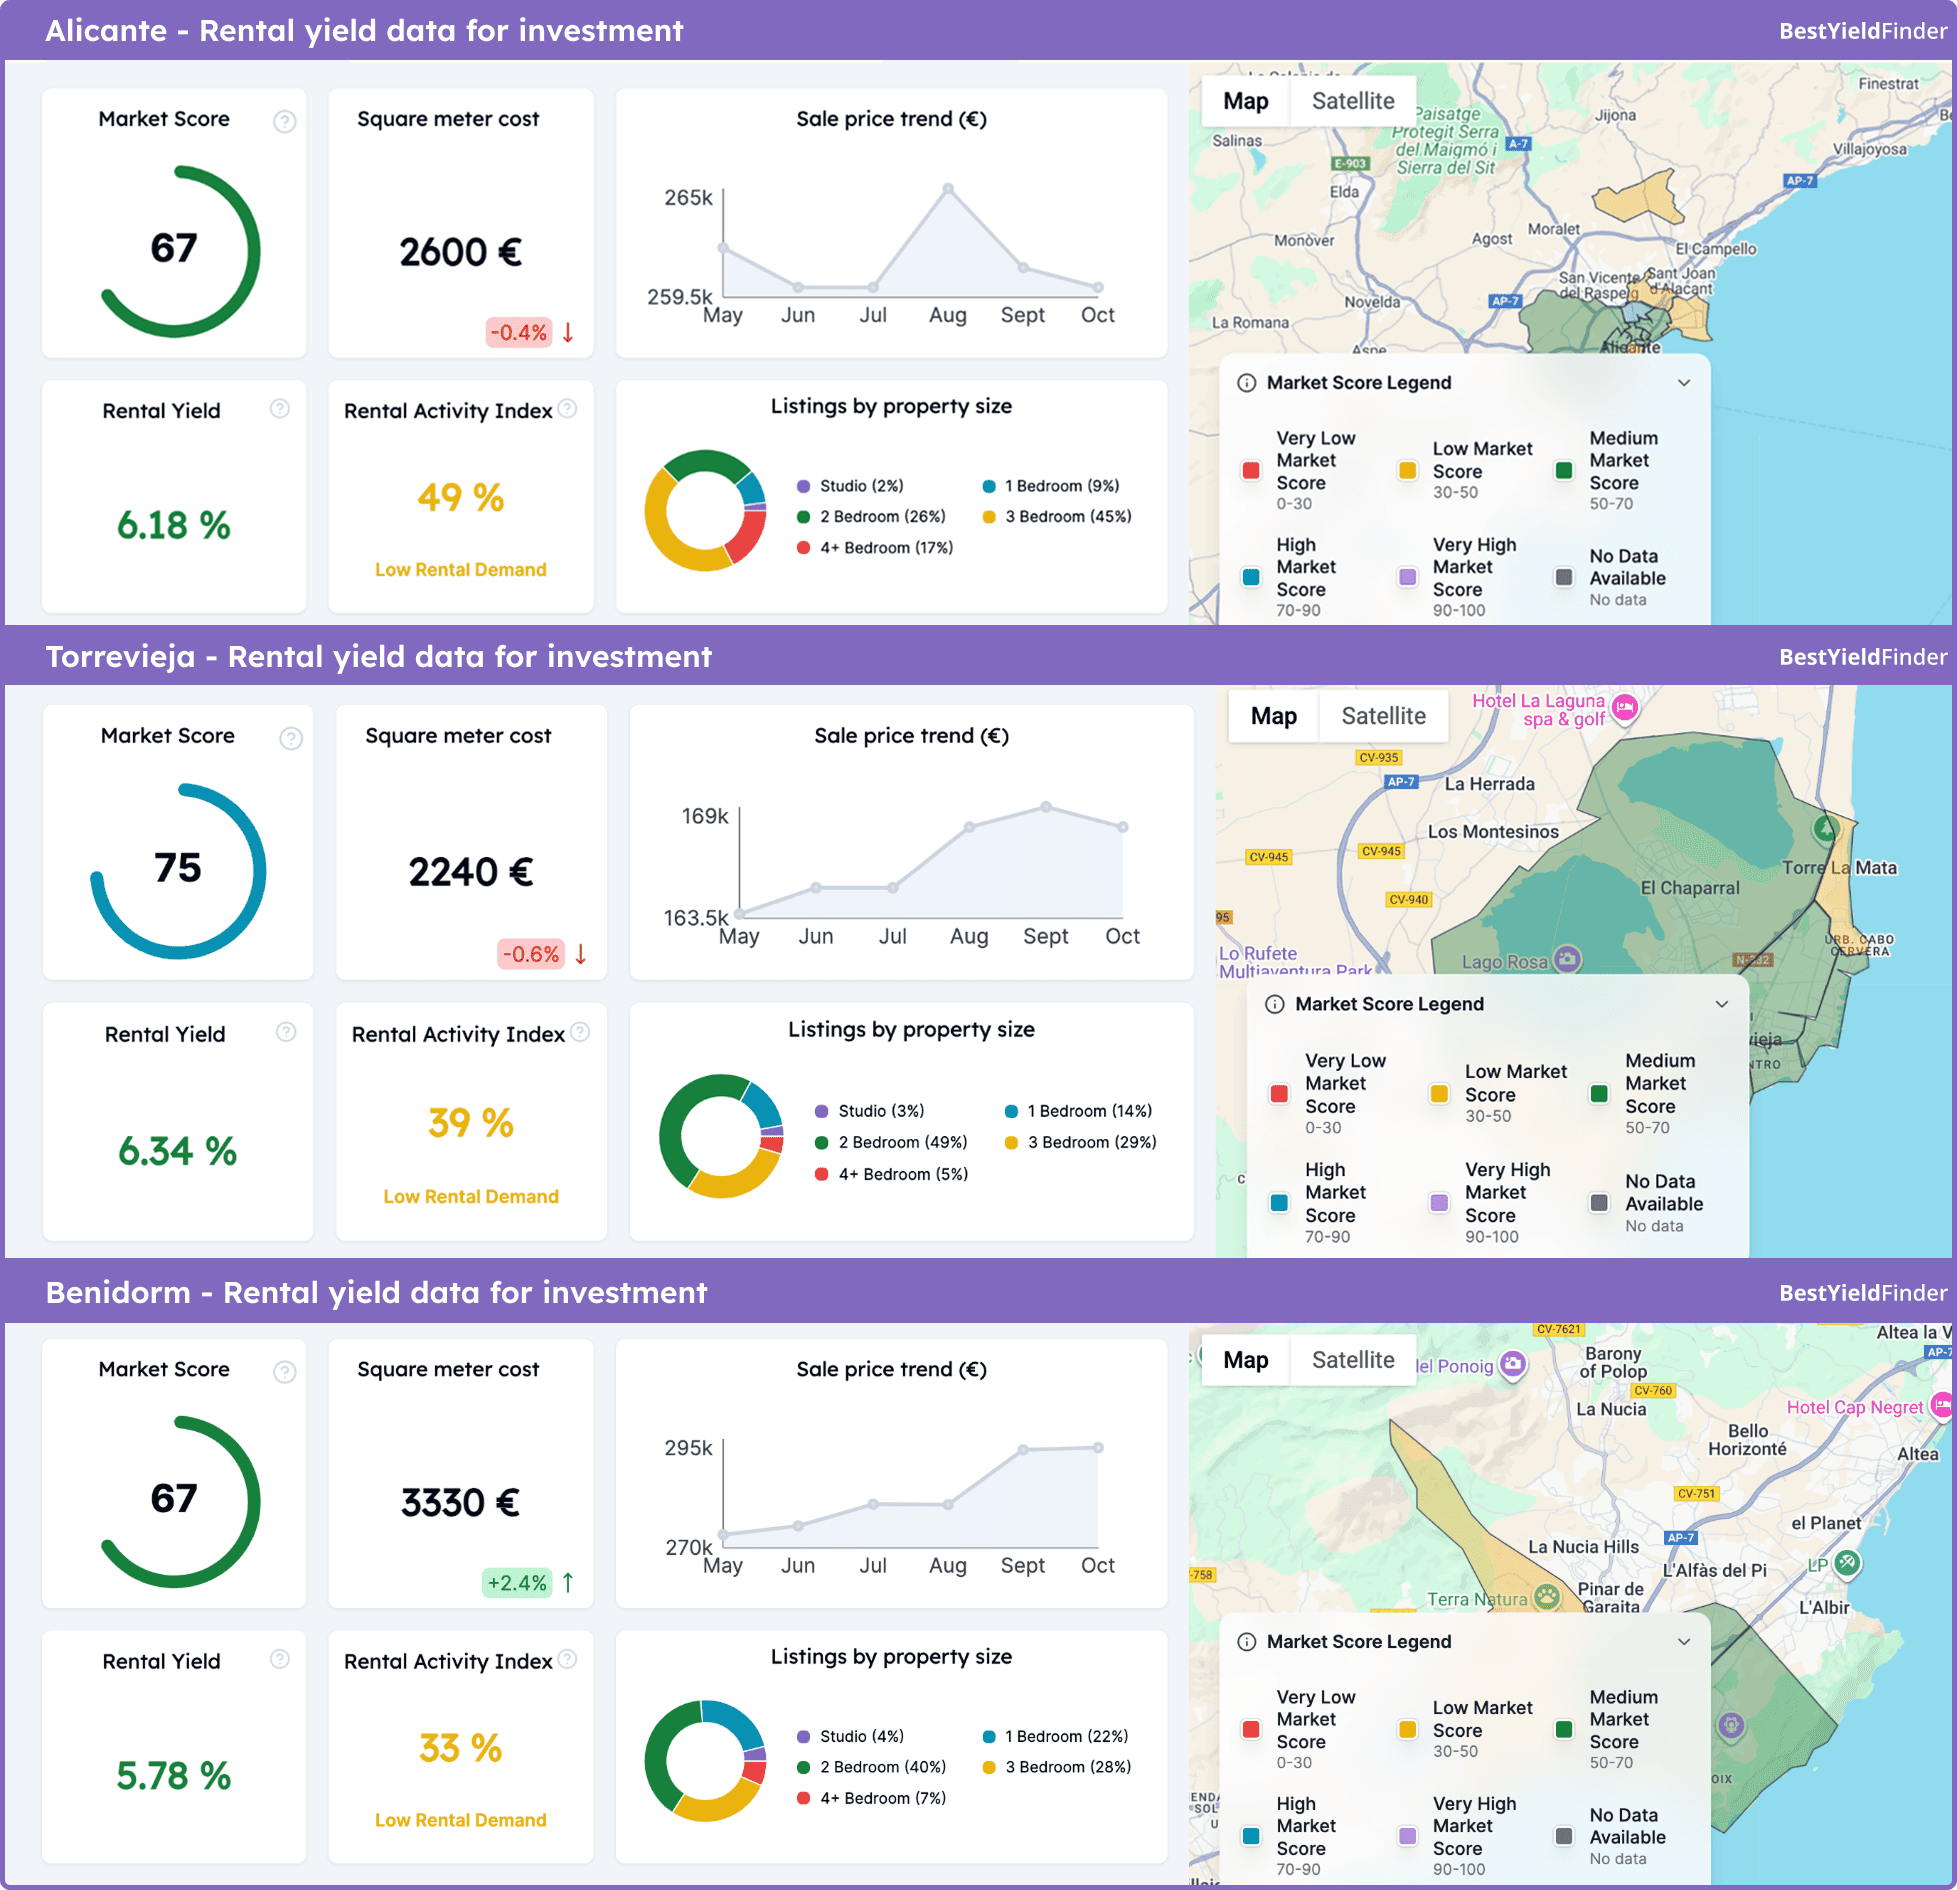Image resolution: width=1957 pixels, height=1890 pixels.
Task: Click Benidorm legend entry '3 Bedroom (28%)'
Action: pos(1057,1767)
